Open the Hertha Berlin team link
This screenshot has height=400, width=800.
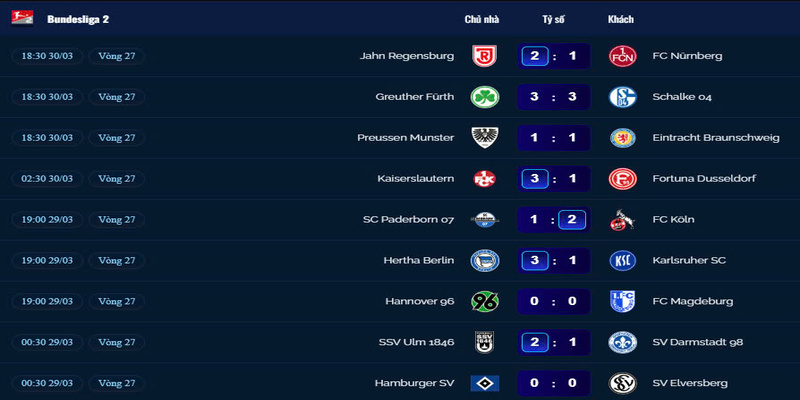[x=419, y=261]
